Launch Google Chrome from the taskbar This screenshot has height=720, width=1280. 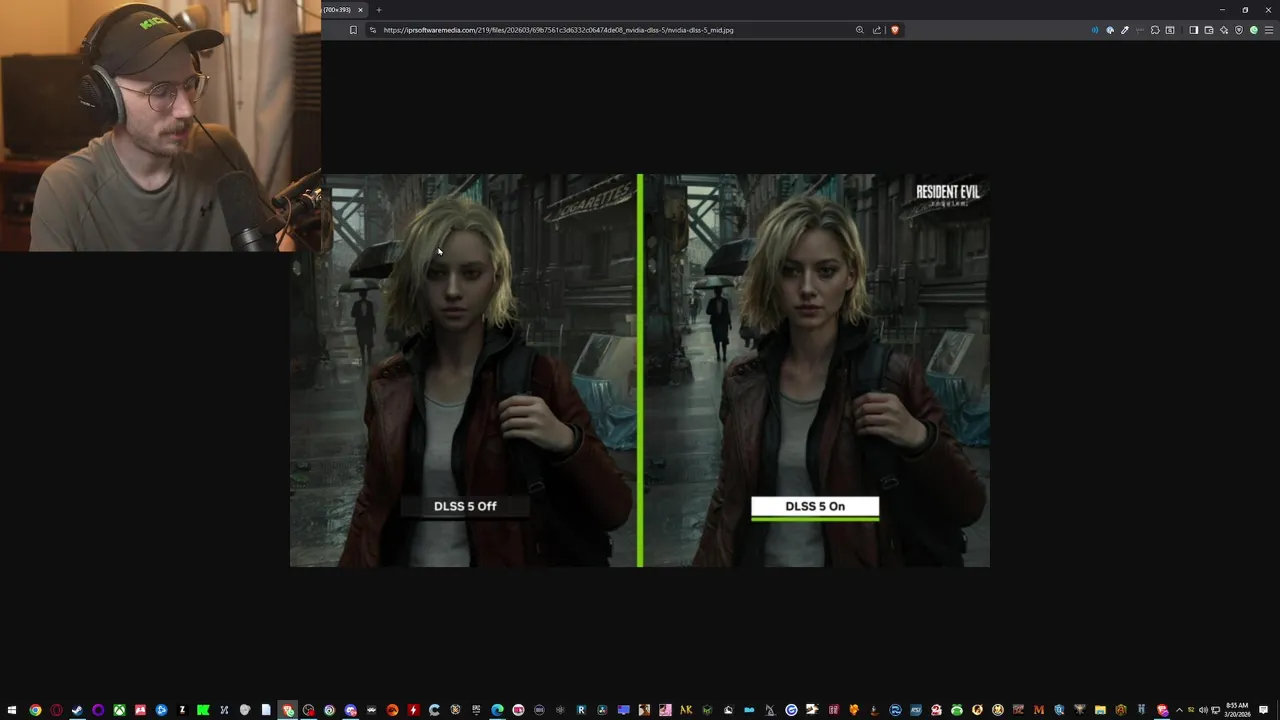(35, 710)
